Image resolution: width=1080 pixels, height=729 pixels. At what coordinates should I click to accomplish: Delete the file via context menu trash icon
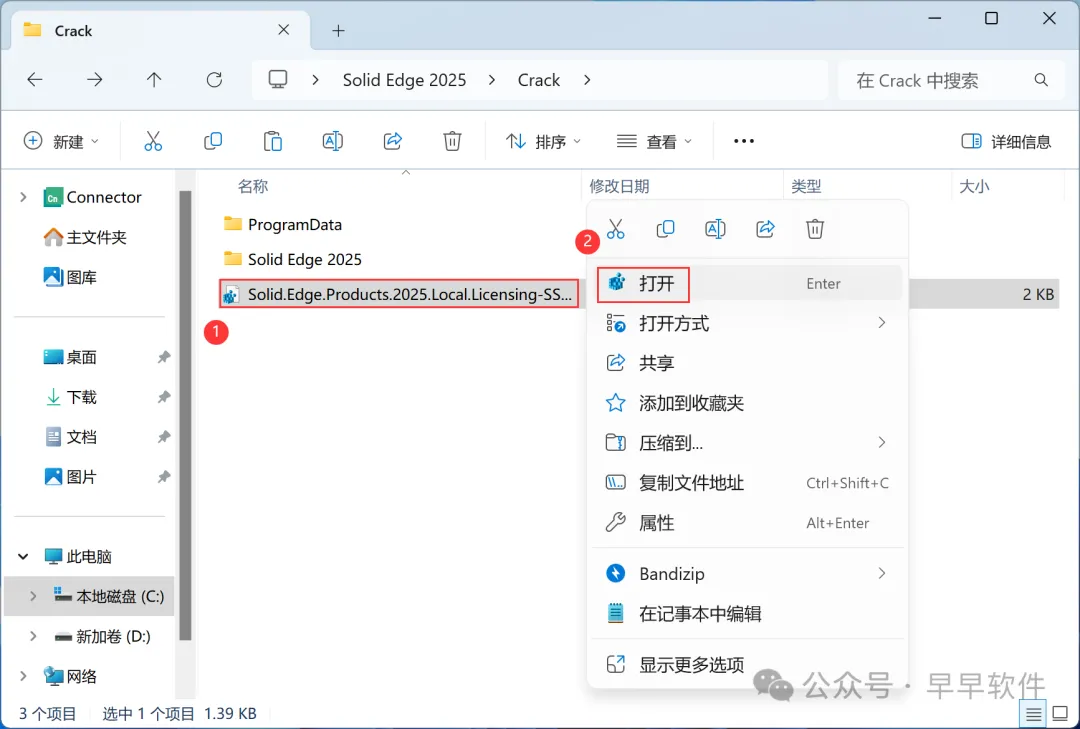click(815, 229)
